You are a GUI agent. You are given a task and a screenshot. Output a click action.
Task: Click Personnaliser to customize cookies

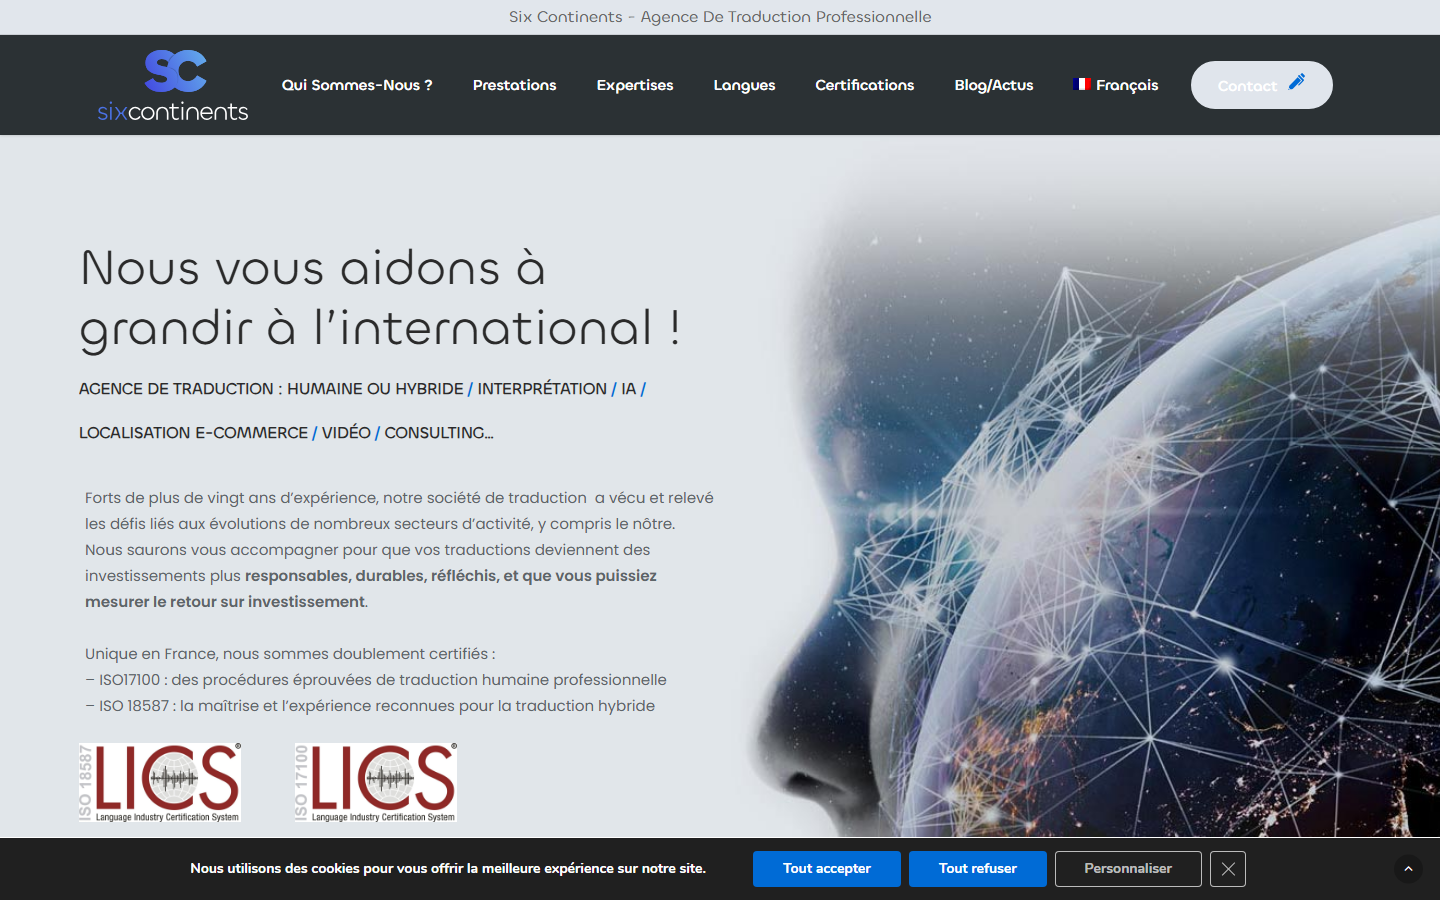(1128, 869)
